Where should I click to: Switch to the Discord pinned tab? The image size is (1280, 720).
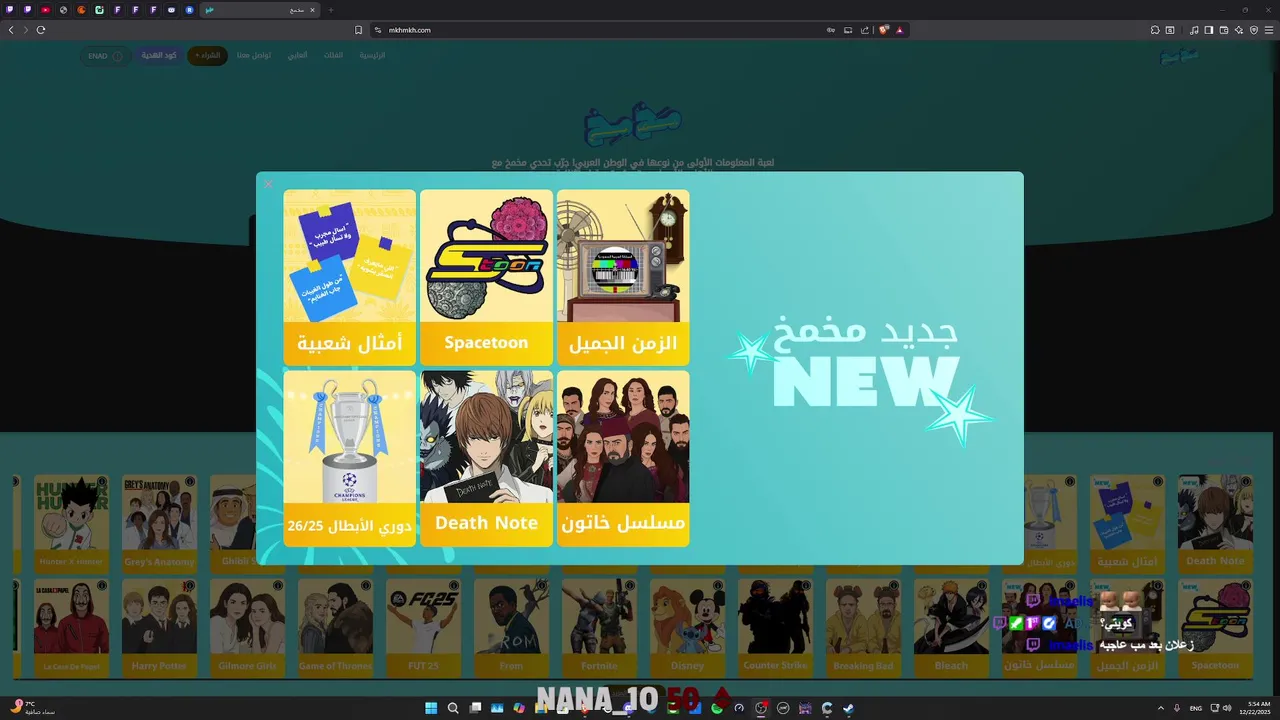click(x=171, y=10)
